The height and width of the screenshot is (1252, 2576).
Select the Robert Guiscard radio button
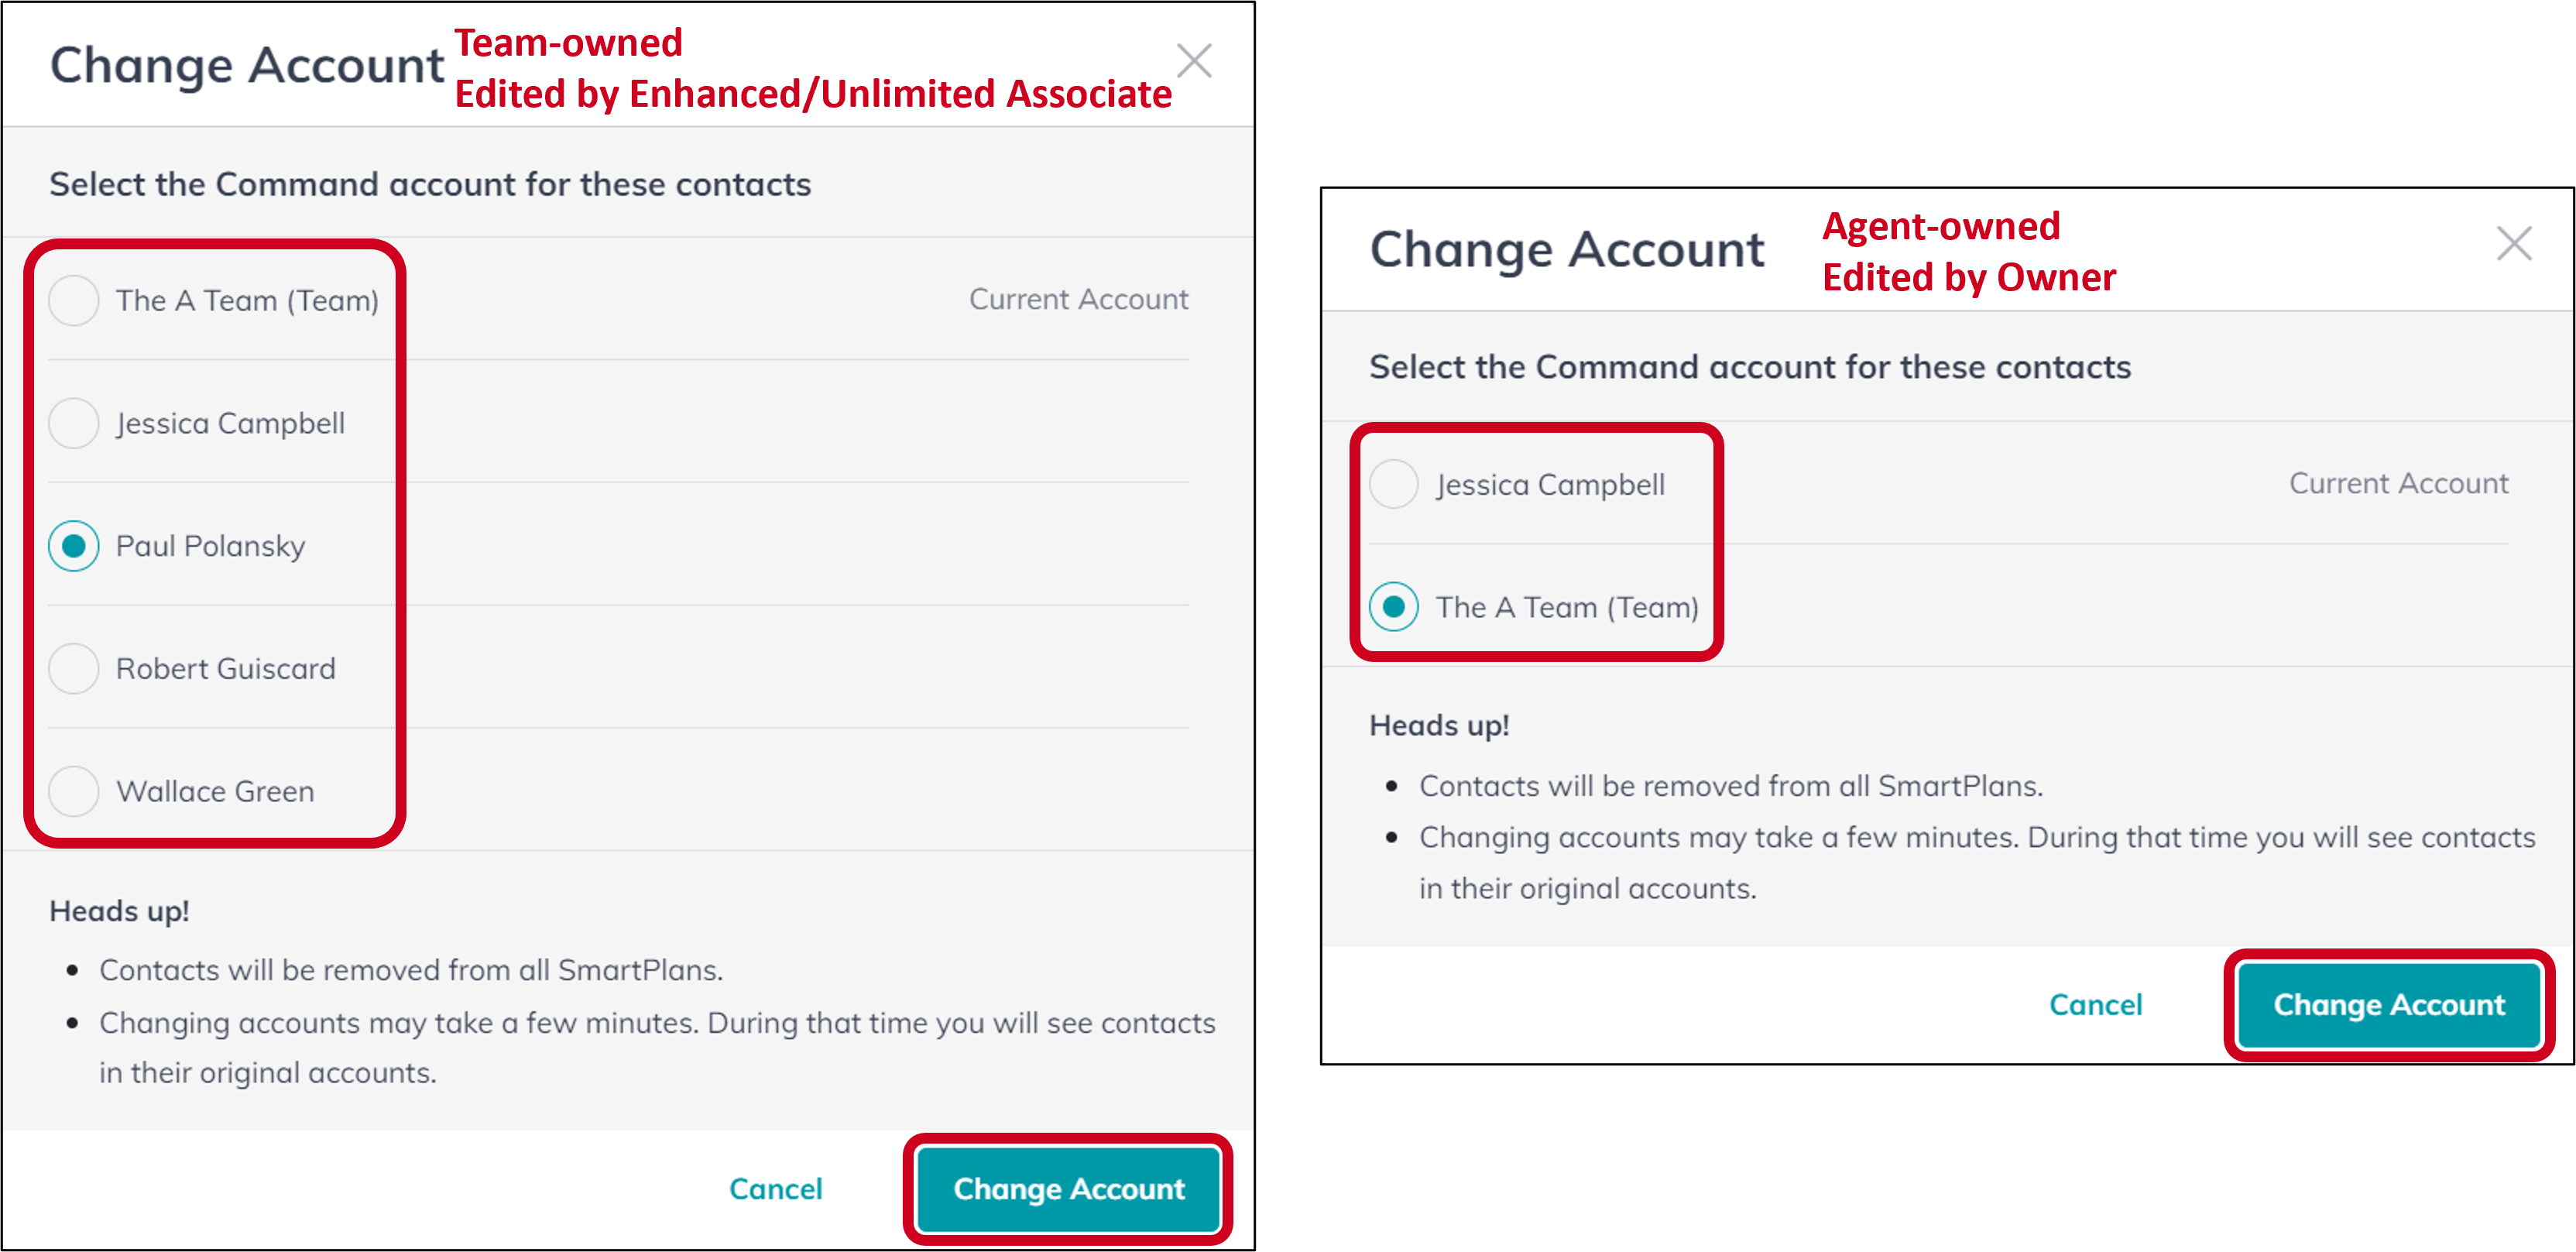click(x=73, y=668)
